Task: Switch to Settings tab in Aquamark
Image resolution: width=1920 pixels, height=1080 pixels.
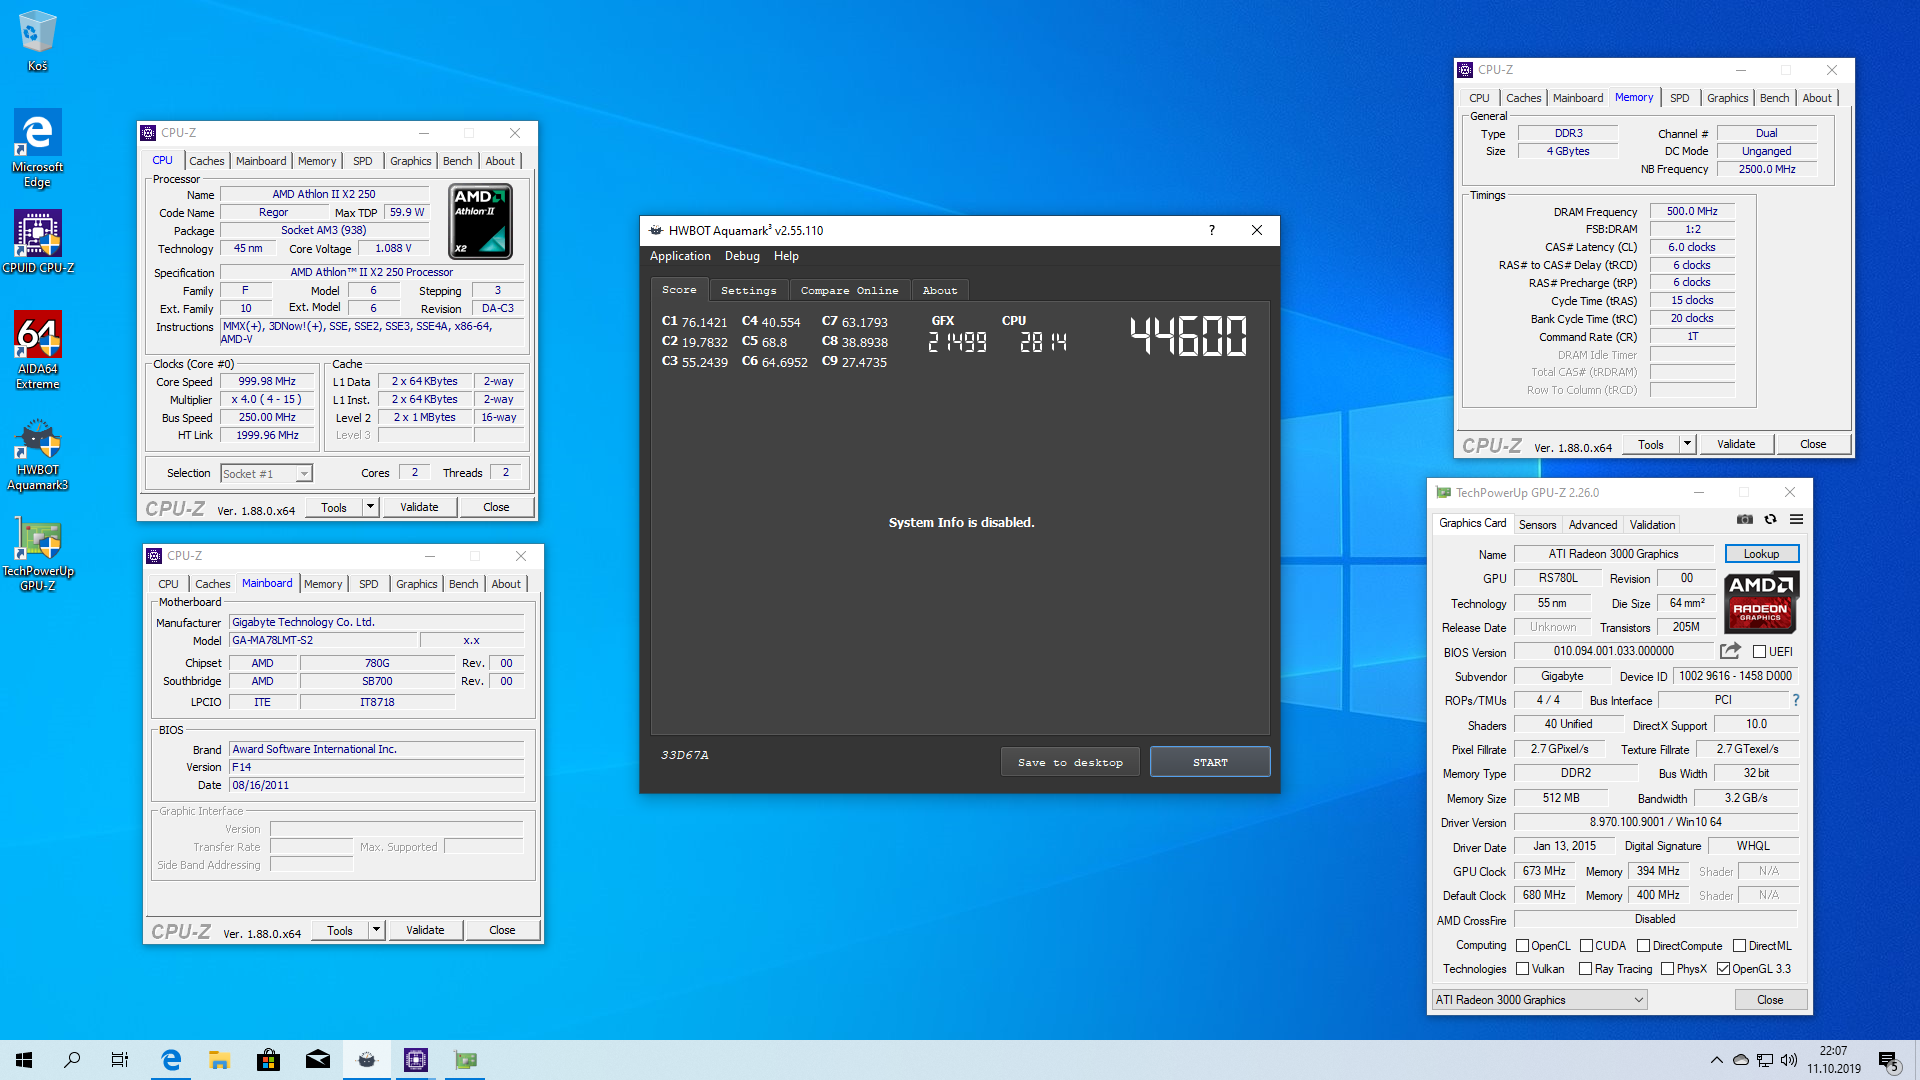Action: tap(748, 290)
